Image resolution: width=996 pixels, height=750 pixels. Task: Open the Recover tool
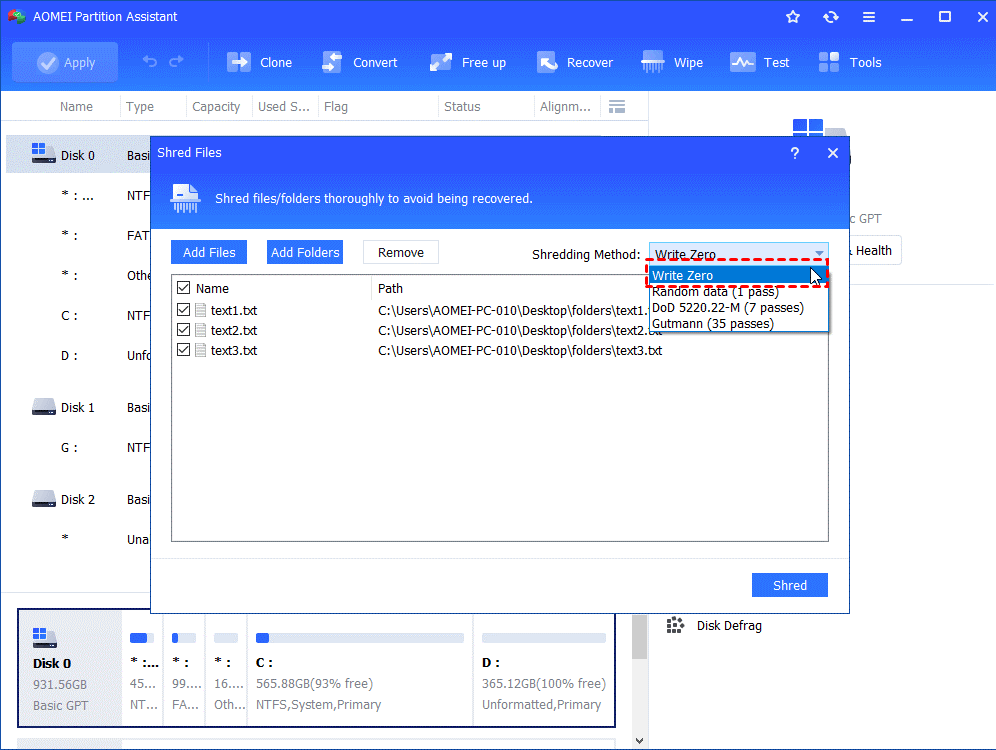(547, 62)
